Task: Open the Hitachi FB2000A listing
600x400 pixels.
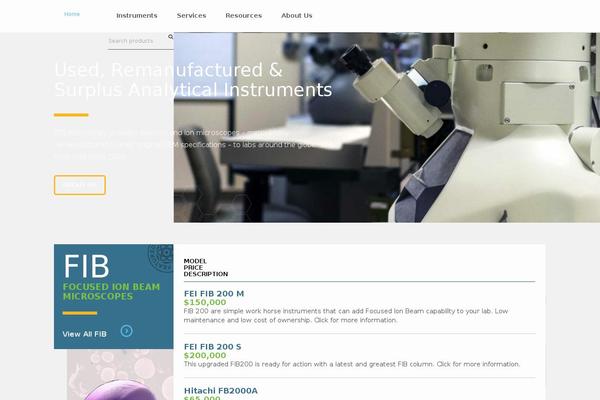Action: coord(221,391)
